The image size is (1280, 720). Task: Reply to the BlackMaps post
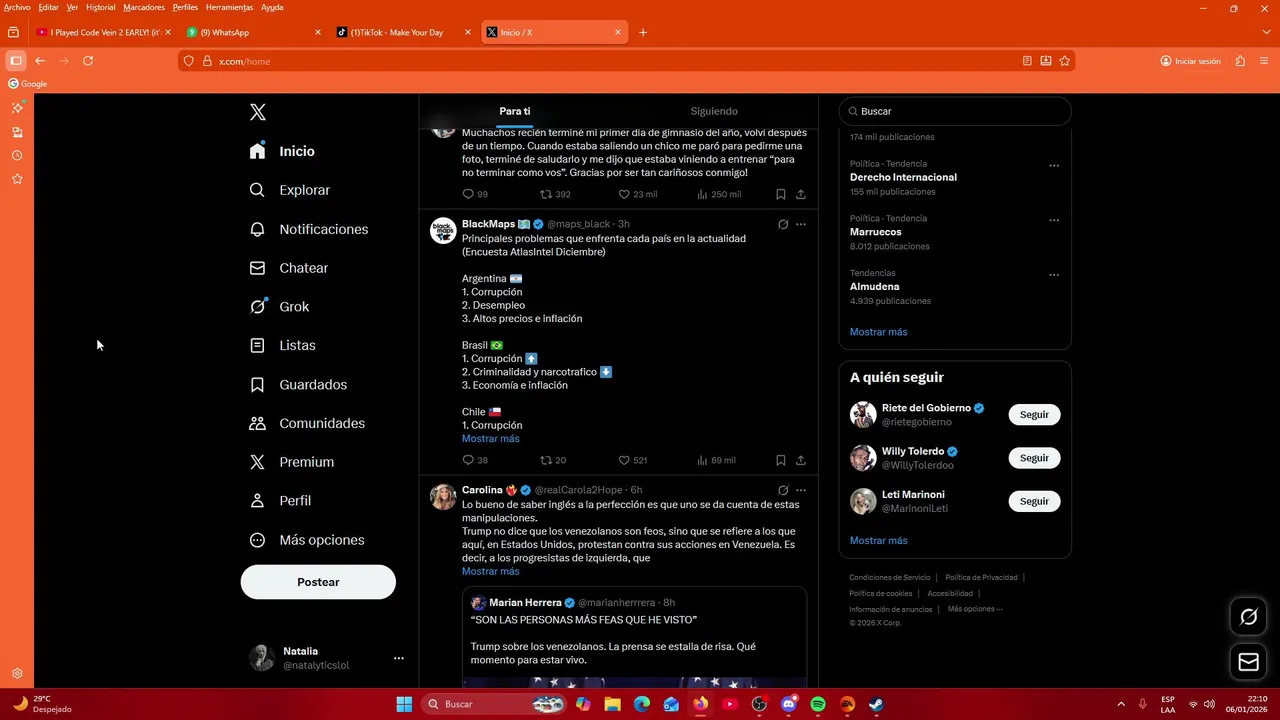pos(475,460)
